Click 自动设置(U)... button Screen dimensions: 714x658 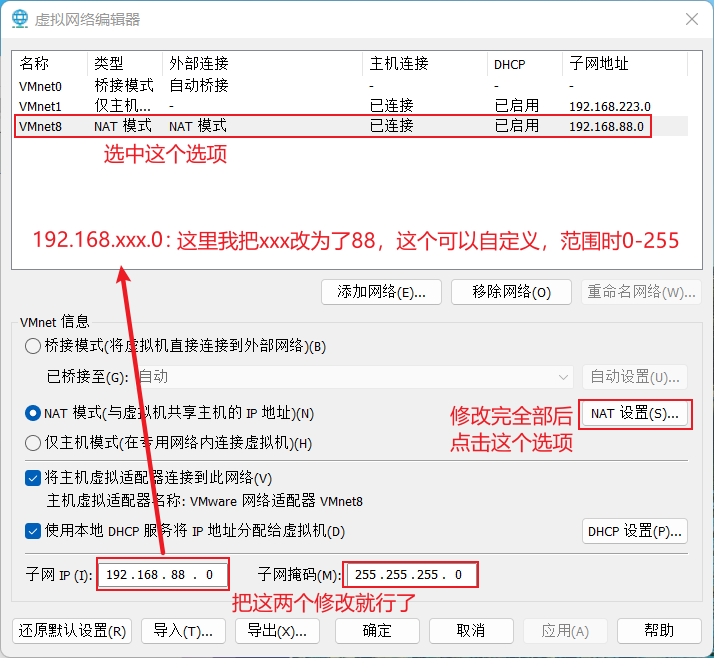[x=635, y=377]
